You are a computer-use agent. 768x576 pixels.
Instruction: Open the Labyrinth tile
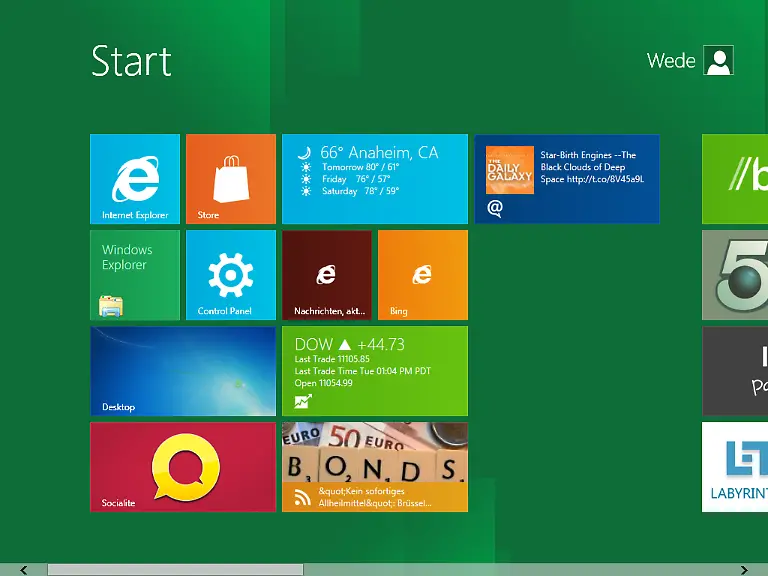[x=735, y=467]
